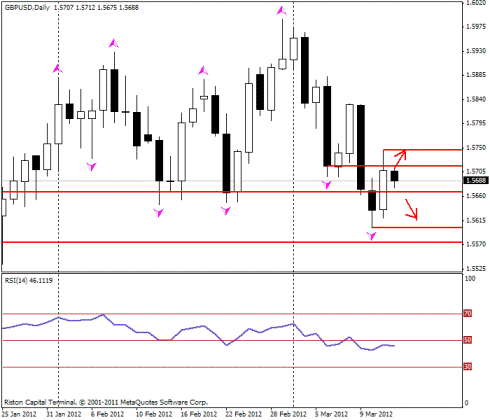The image size is (490, 420).
Task: Select the magenta up fractal above the chart's highest peak
Action: [x=282, y=11]
